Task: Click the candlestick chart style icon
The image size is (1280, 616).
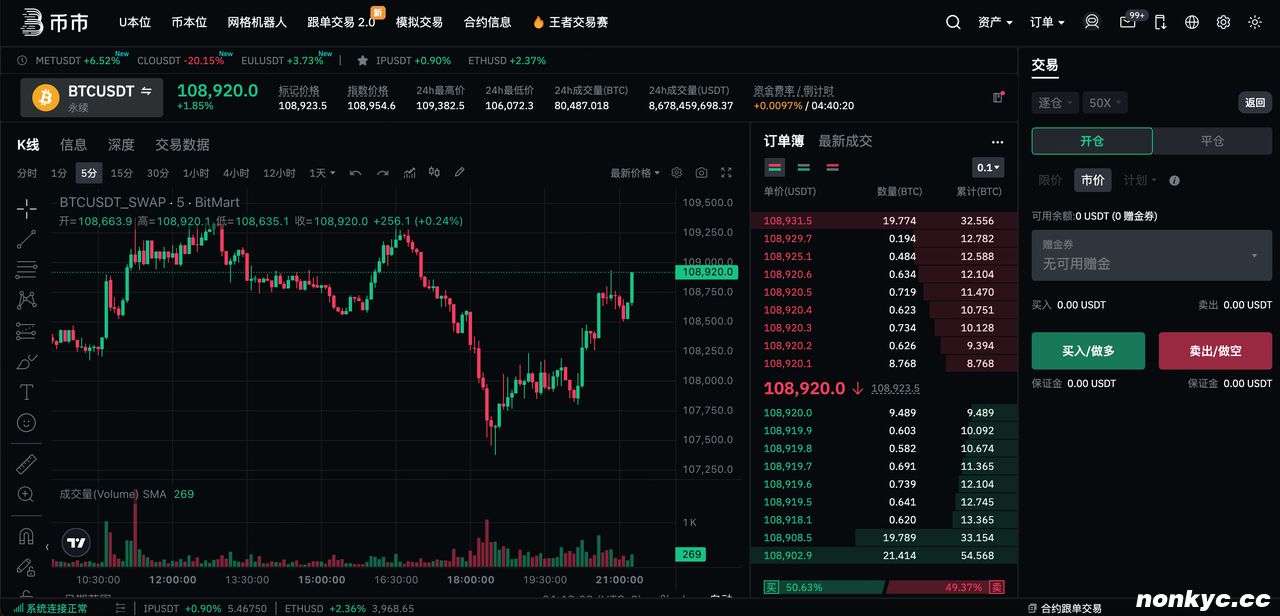Action: point(434,173)
